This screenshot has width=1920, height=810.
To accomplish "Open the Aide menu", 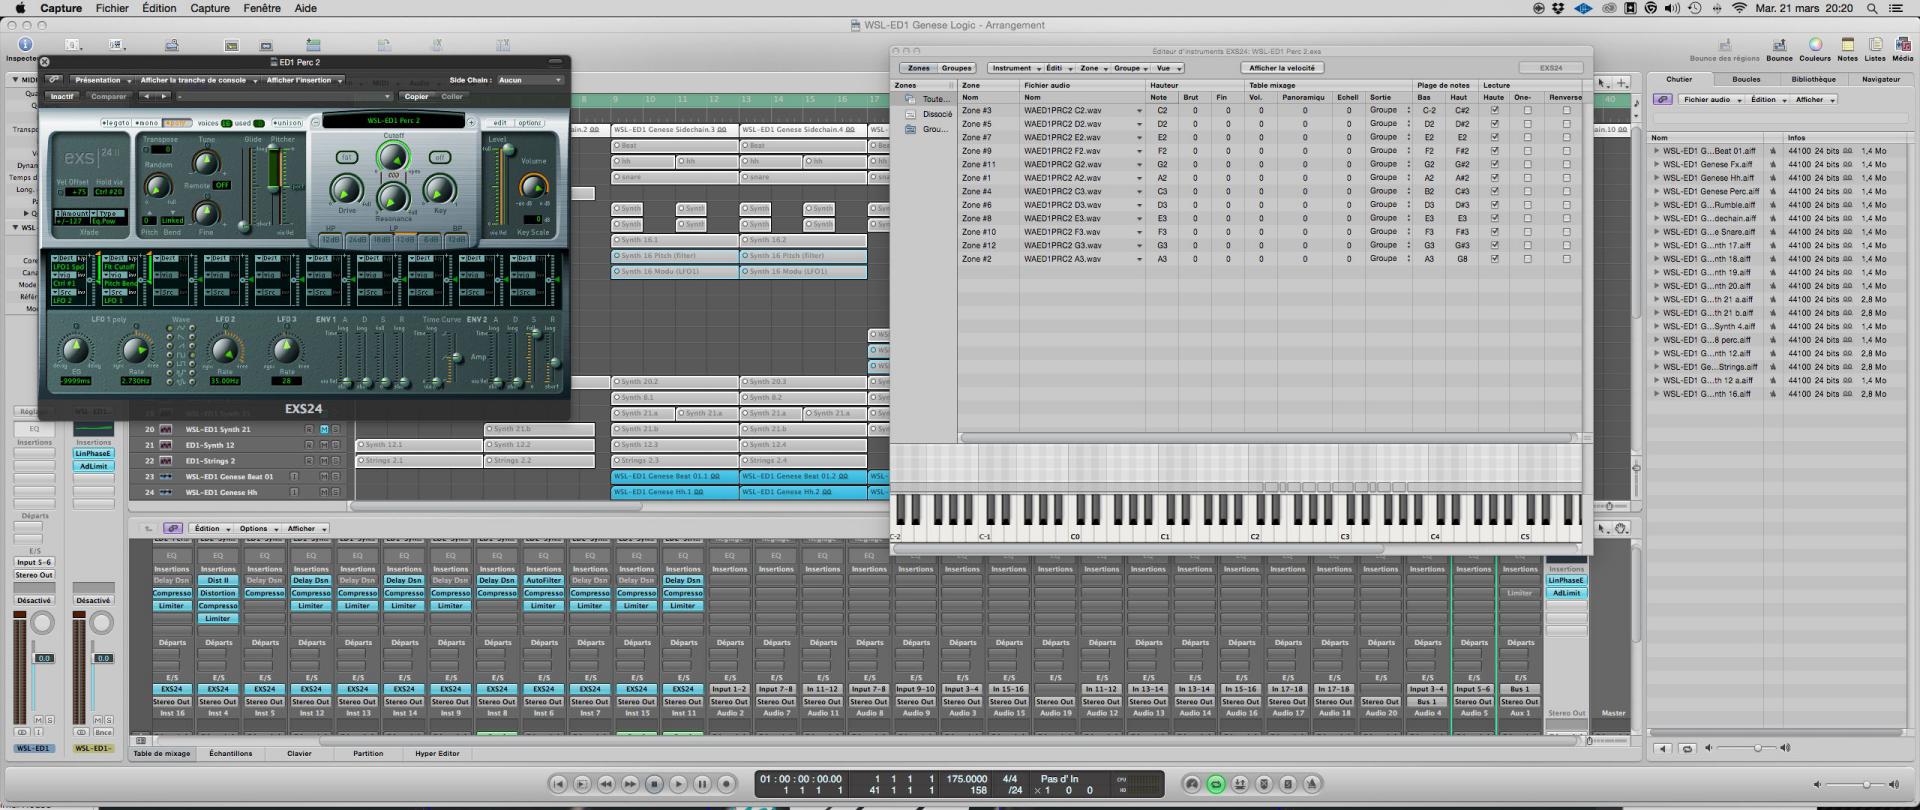I will [x=306, y=8].
